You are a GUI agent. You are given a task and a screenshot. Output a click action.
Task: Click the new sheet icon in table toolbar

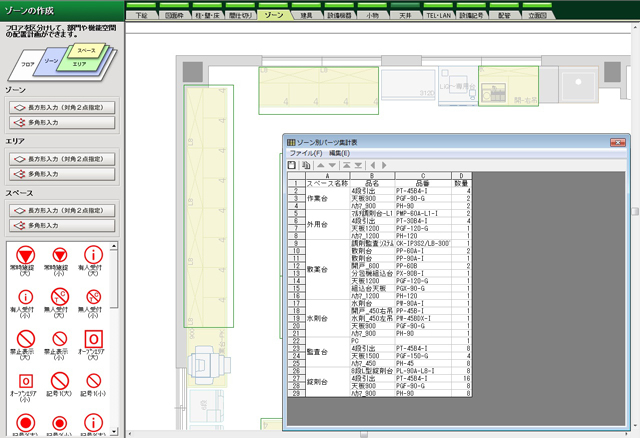click(291, 164)
